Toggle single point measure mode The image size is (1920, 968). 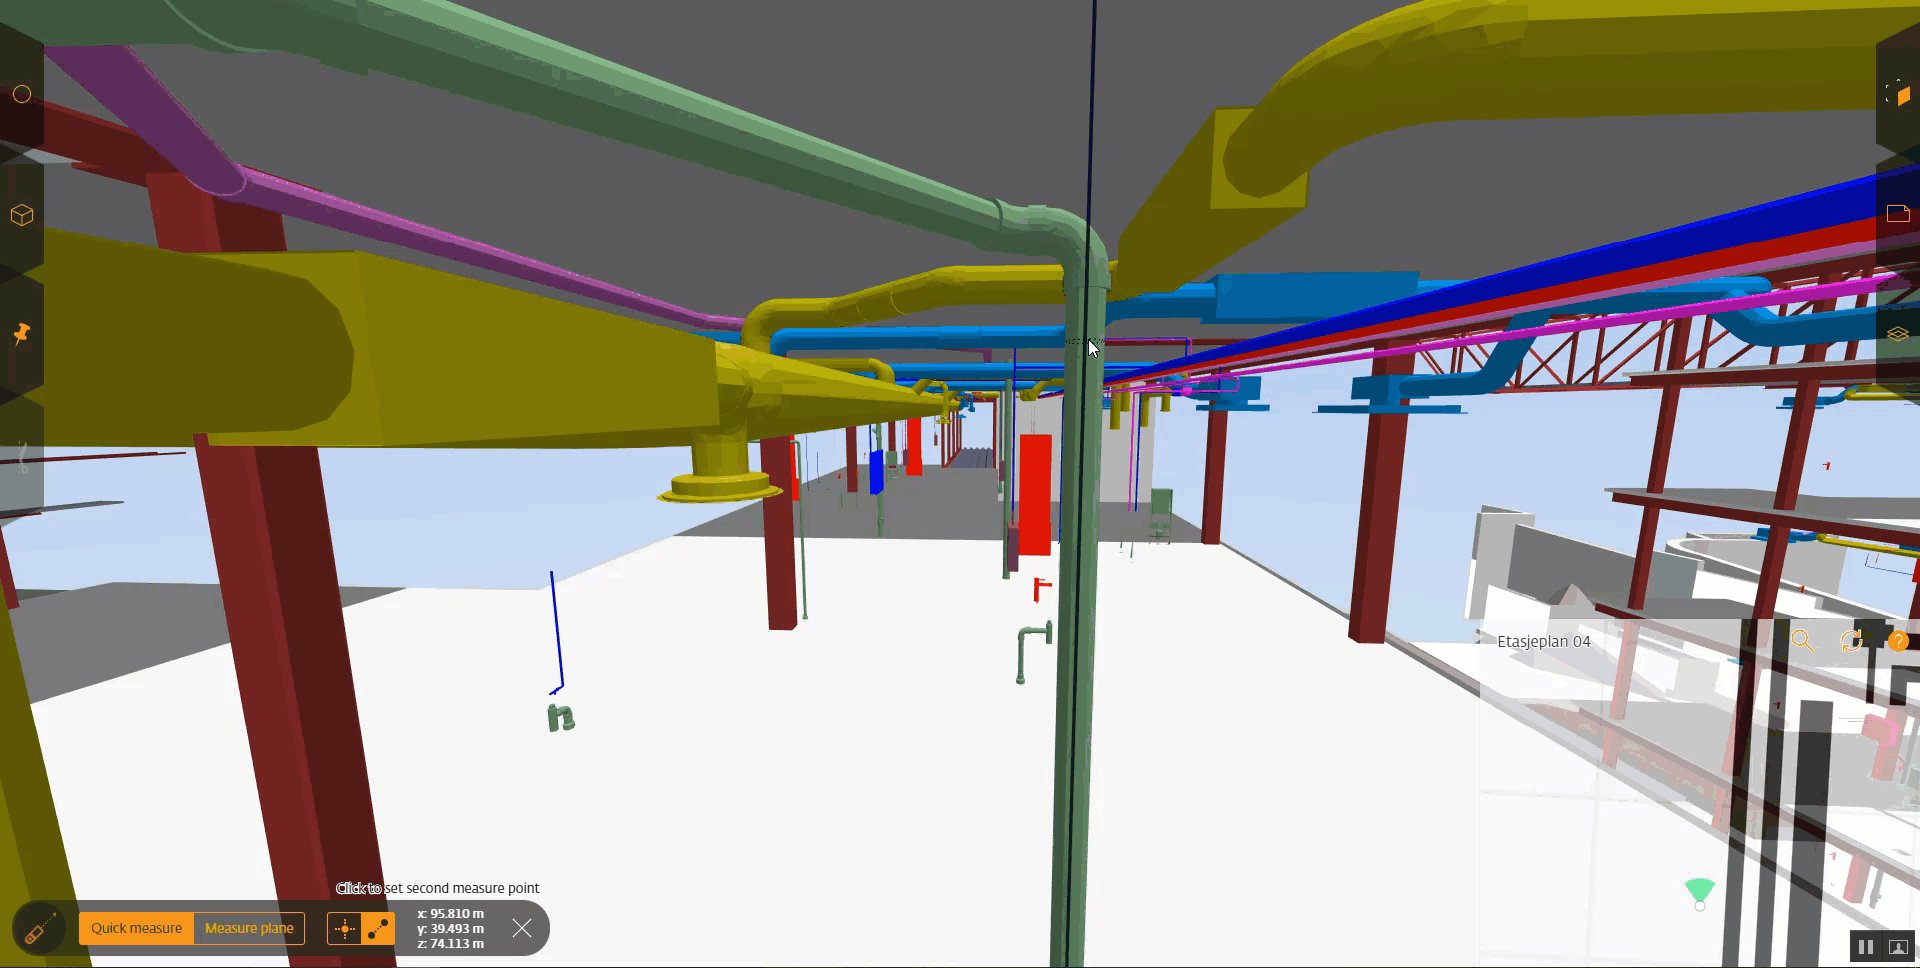344,929
